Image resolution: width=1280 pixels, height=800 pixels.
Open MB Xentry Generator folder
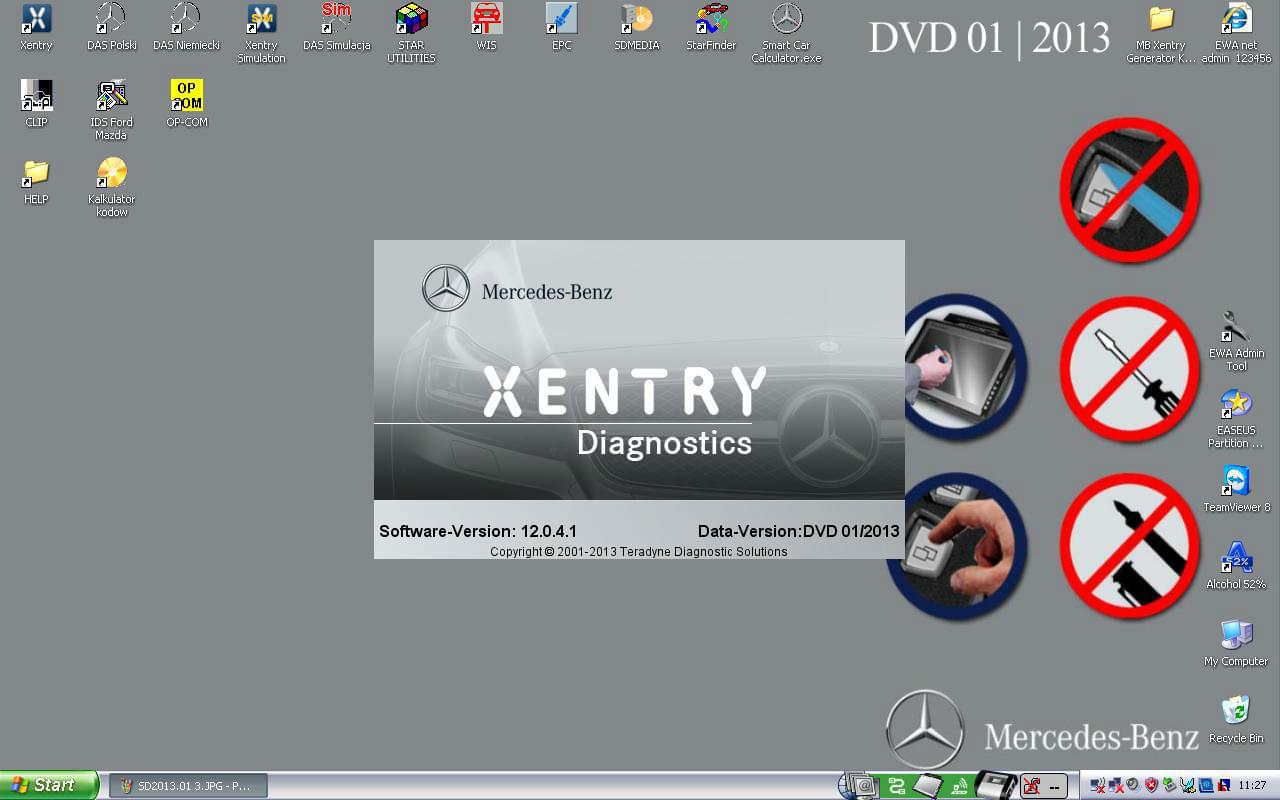pos(1161,34)
